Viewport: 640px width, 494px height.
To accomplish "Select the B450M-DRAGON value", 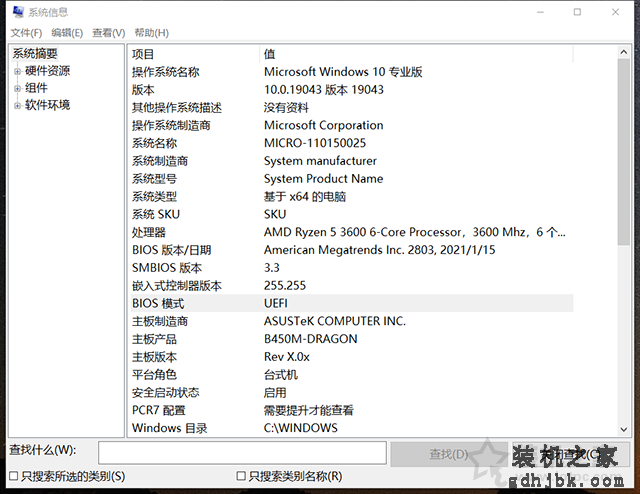I will pyautogui.click(x=310, y=339).
